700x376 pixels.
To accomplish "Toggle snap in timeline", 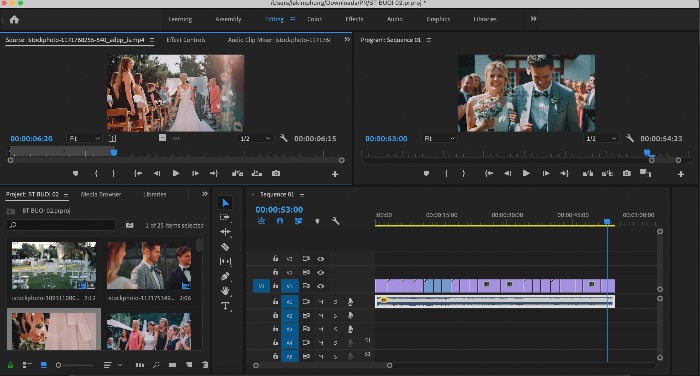I will 280,221.
